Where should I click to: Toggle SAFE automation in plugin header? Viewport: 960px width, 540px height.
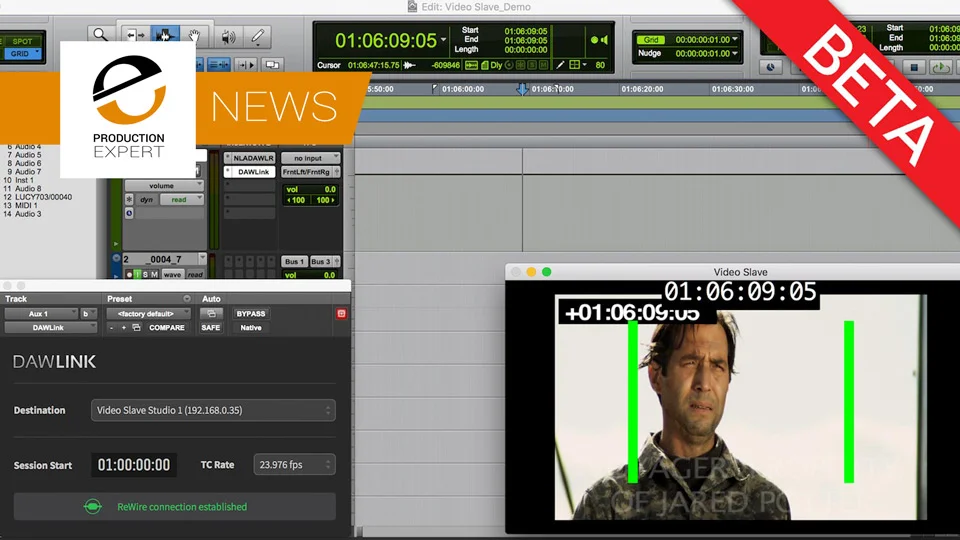211,328
